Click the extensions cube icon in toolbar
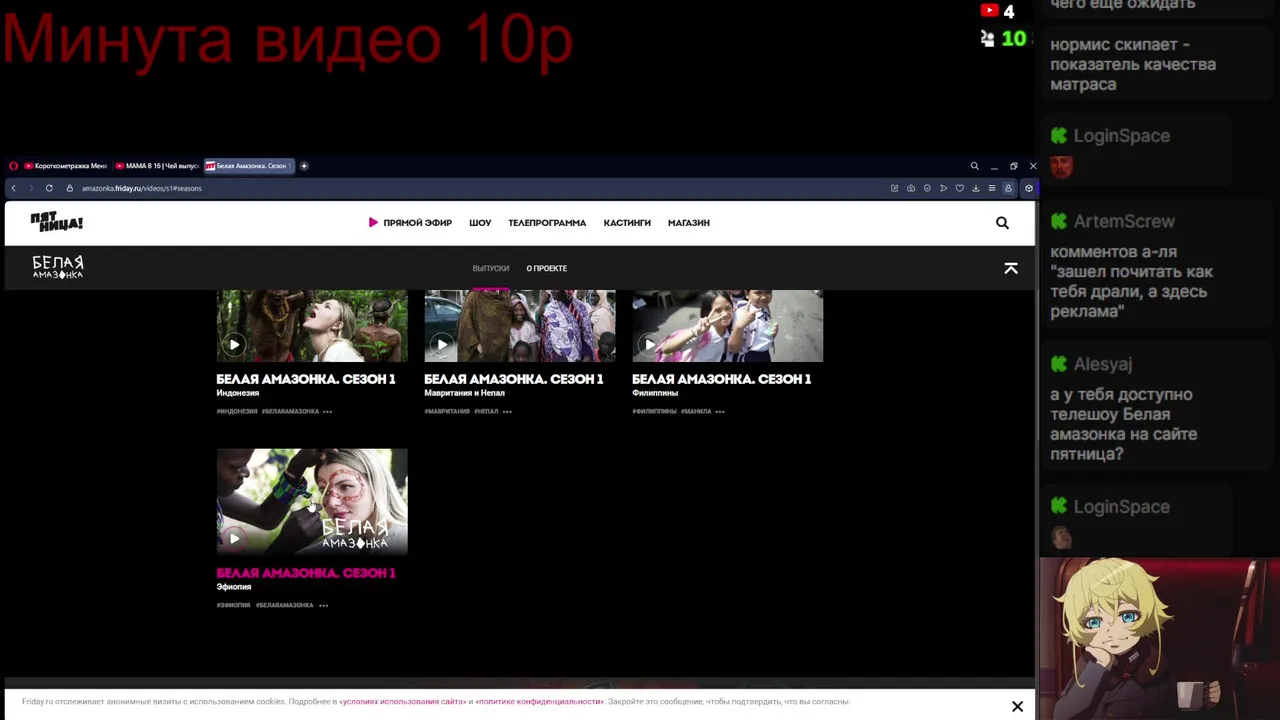Image resolution: width=1280 pixels, height=720 pixels. (1029, 188)
